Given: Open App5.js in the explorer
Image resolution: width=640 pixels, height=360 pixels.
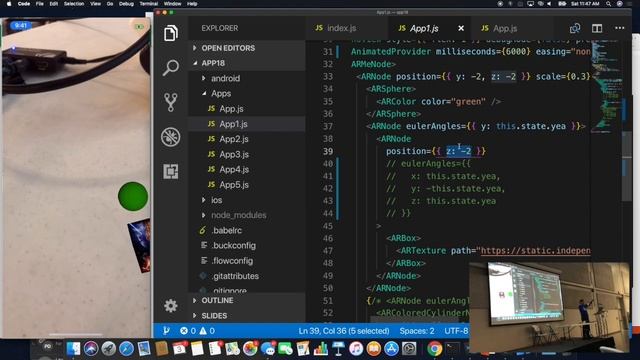Looking at the screenshot, I should pyautogui.click(x=247, y=184).
